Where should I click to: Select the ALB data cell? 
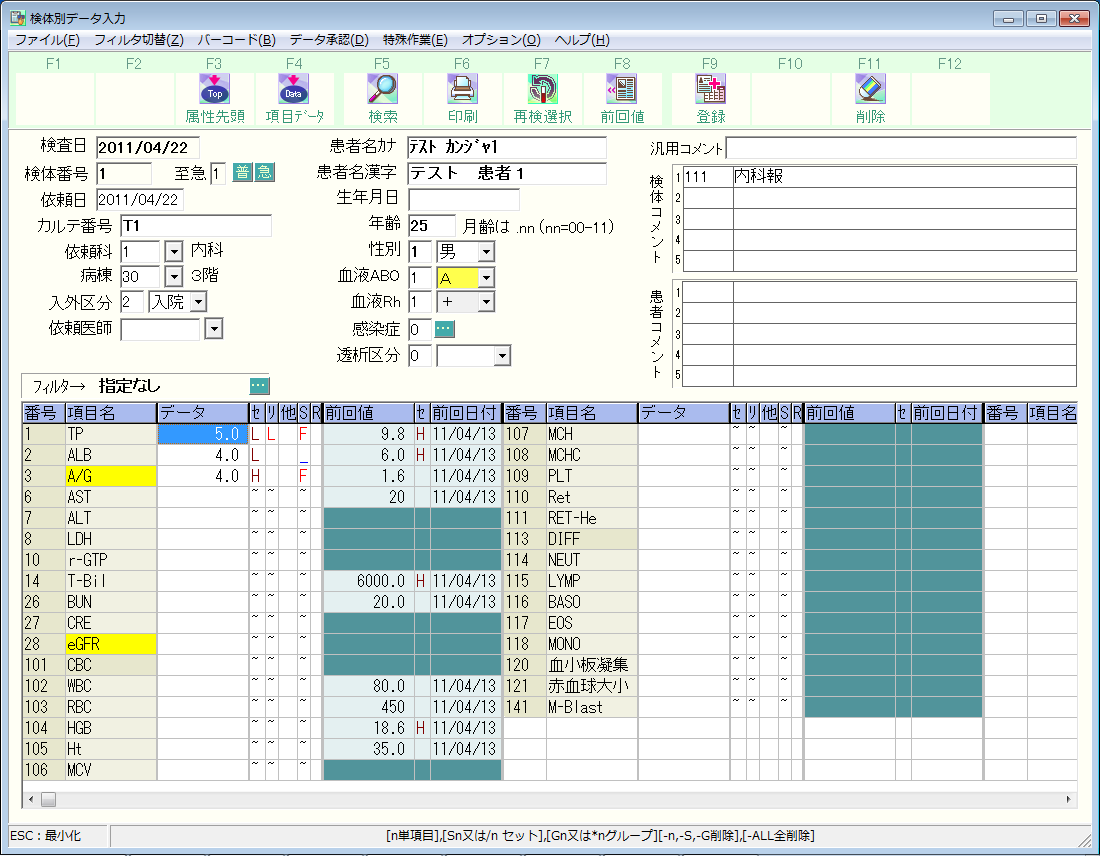(203, 455)
